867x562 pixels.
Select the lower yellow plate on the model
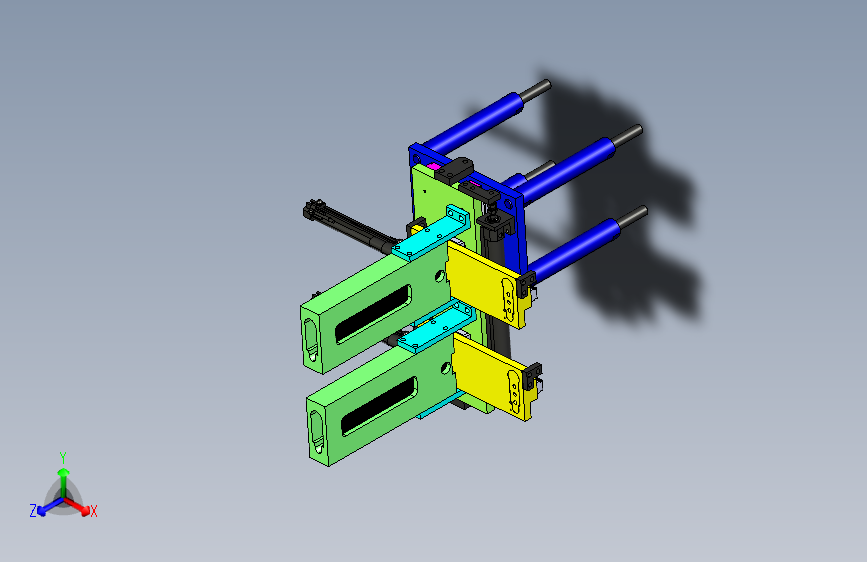click(492, 377)
